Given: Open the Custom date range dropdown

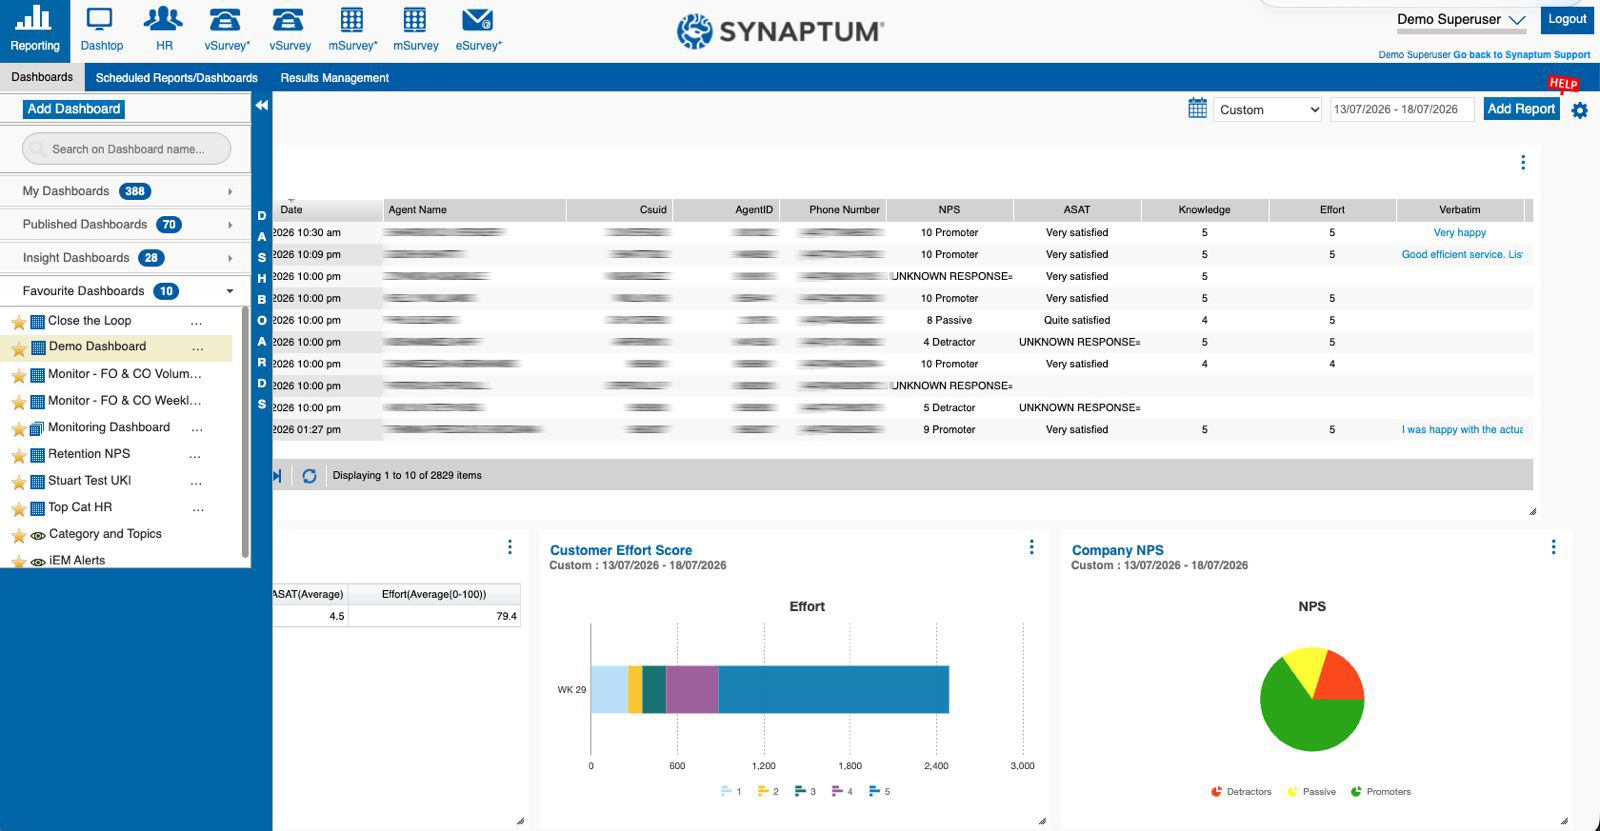Looking at the screenshot, I should (x=1268, y=110).
